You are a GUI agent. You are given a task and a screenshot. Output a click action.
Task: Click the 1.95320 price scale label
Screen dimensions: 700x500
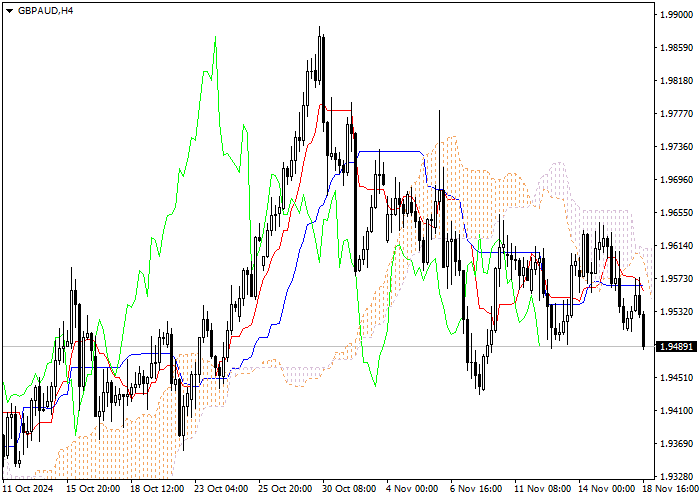point(677,312)
